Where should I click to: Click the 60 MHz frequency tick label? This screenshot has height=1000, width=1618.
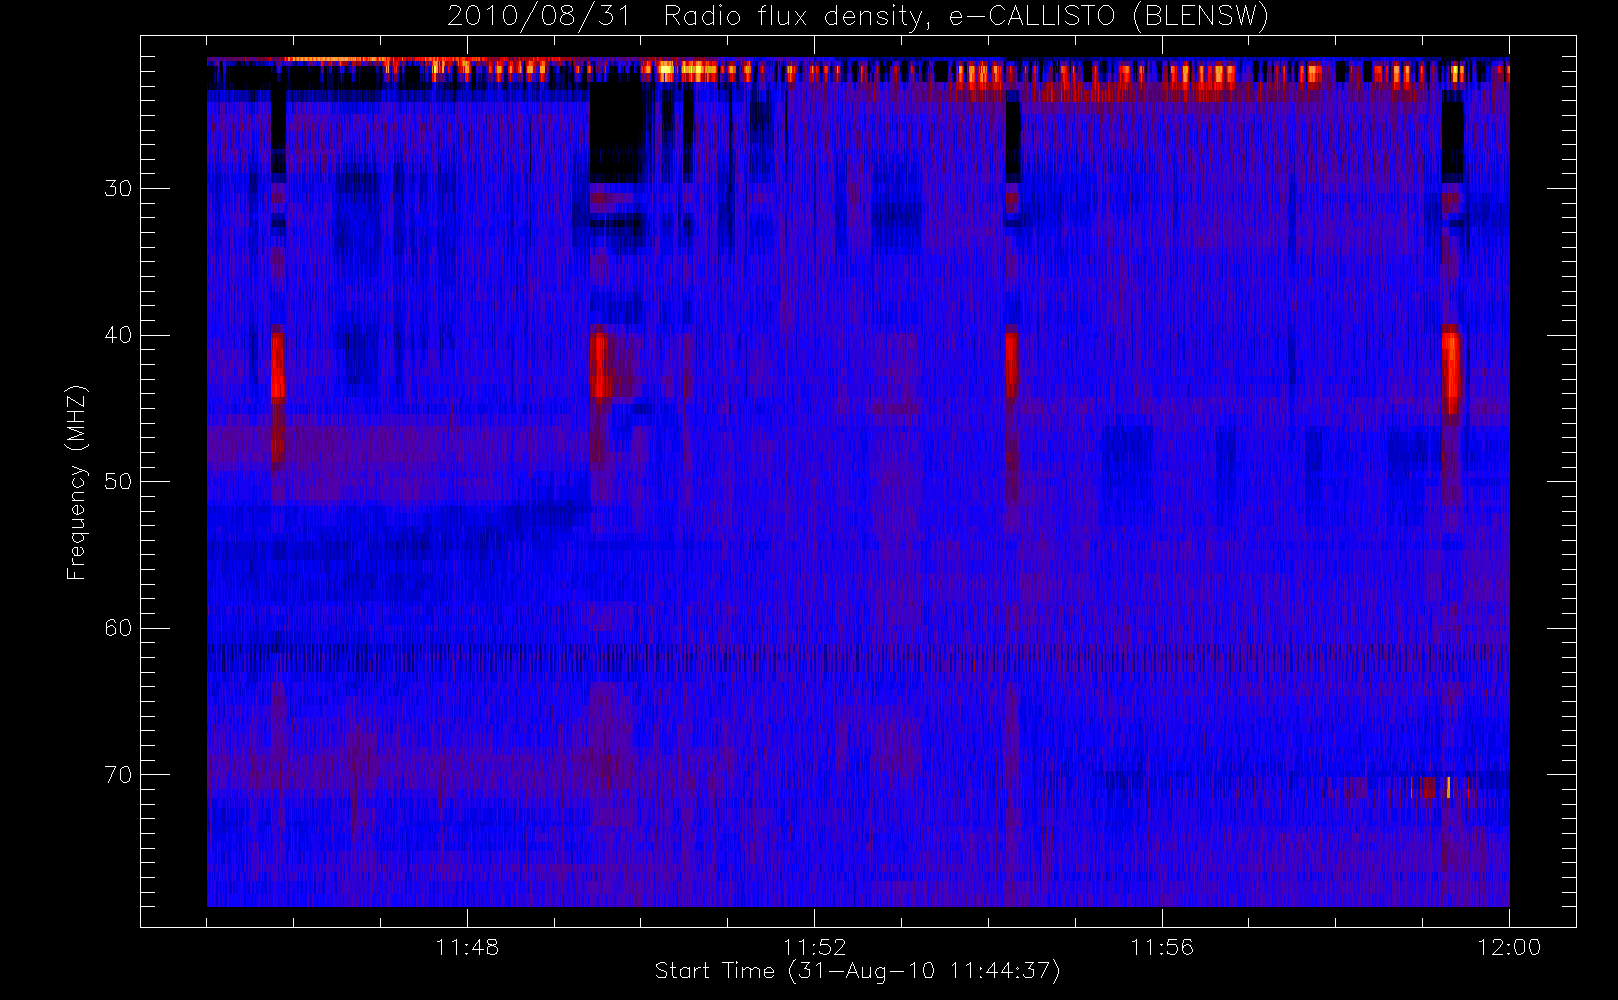[x=118, y=628]
